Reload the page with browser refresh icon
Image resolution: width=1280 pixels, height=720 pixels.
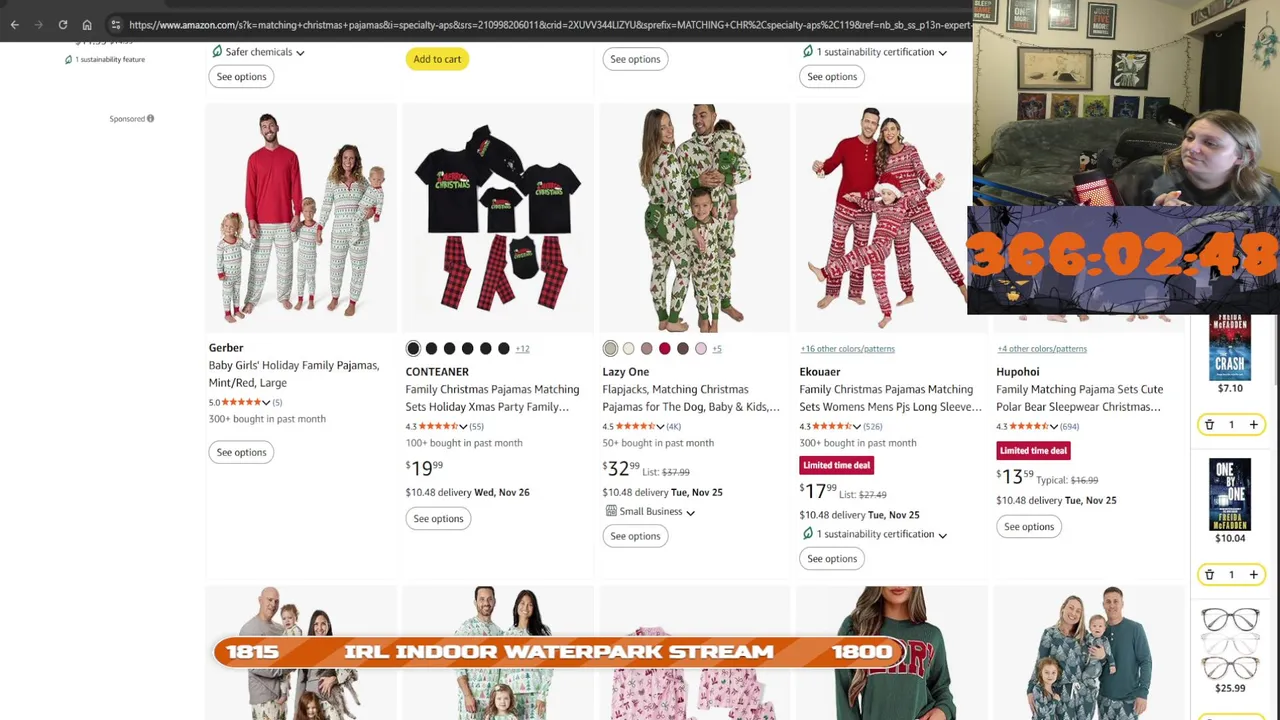(62, 25)
